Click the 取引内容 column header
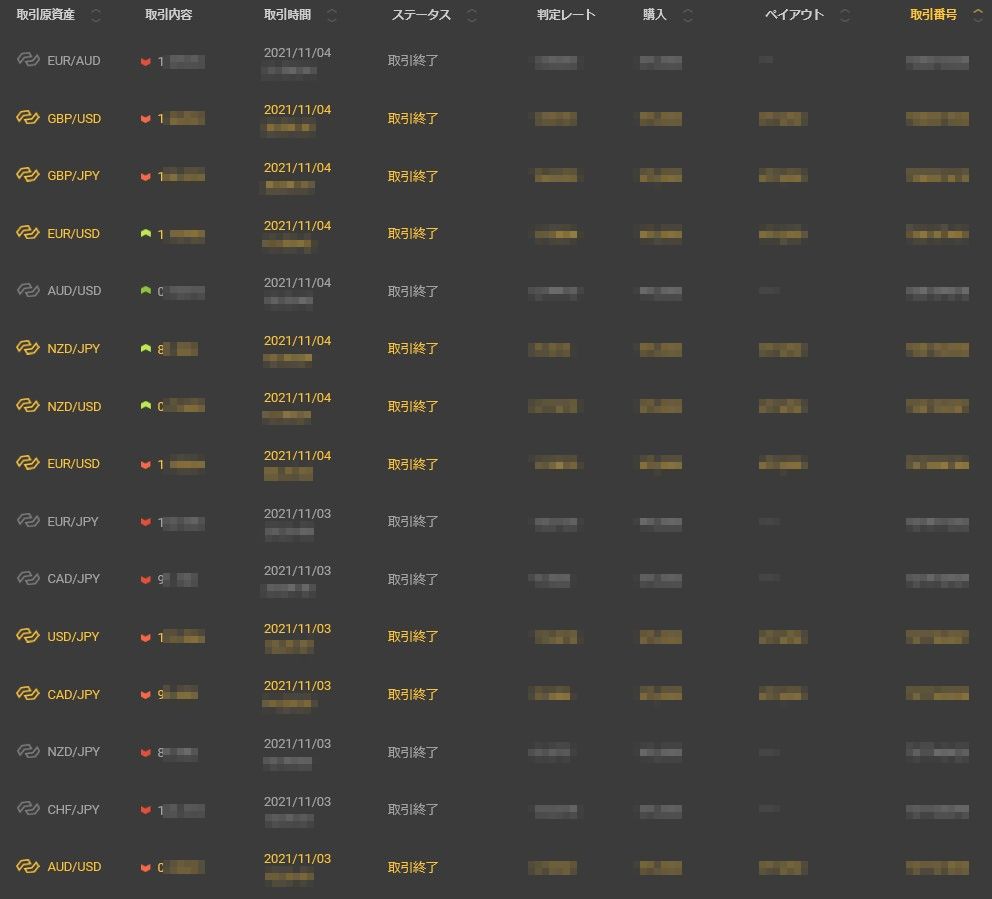The width and height of the screenshot is (992, 899). 171,15
